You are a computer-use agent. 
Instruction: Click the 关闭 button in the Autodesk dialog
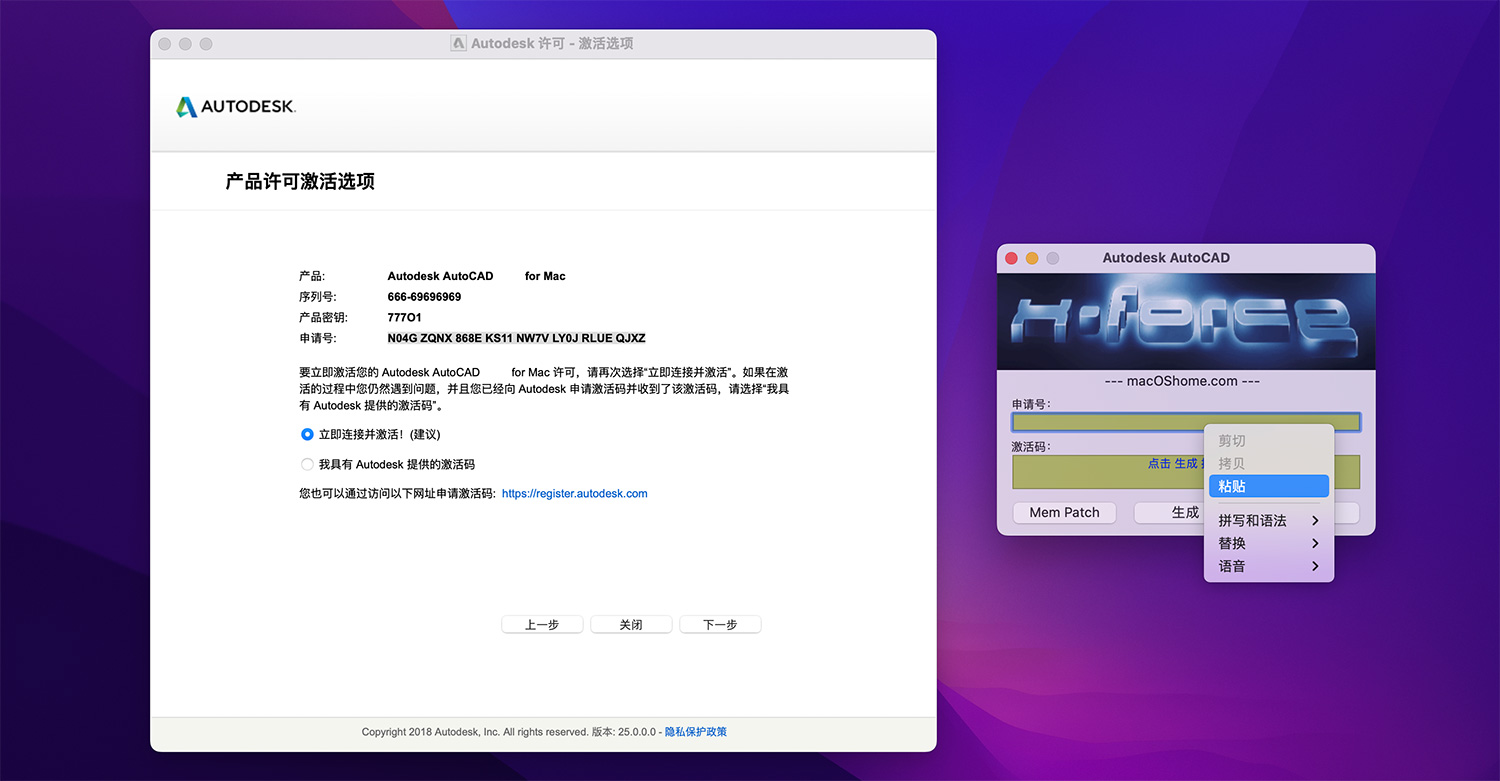pos(631,625)
